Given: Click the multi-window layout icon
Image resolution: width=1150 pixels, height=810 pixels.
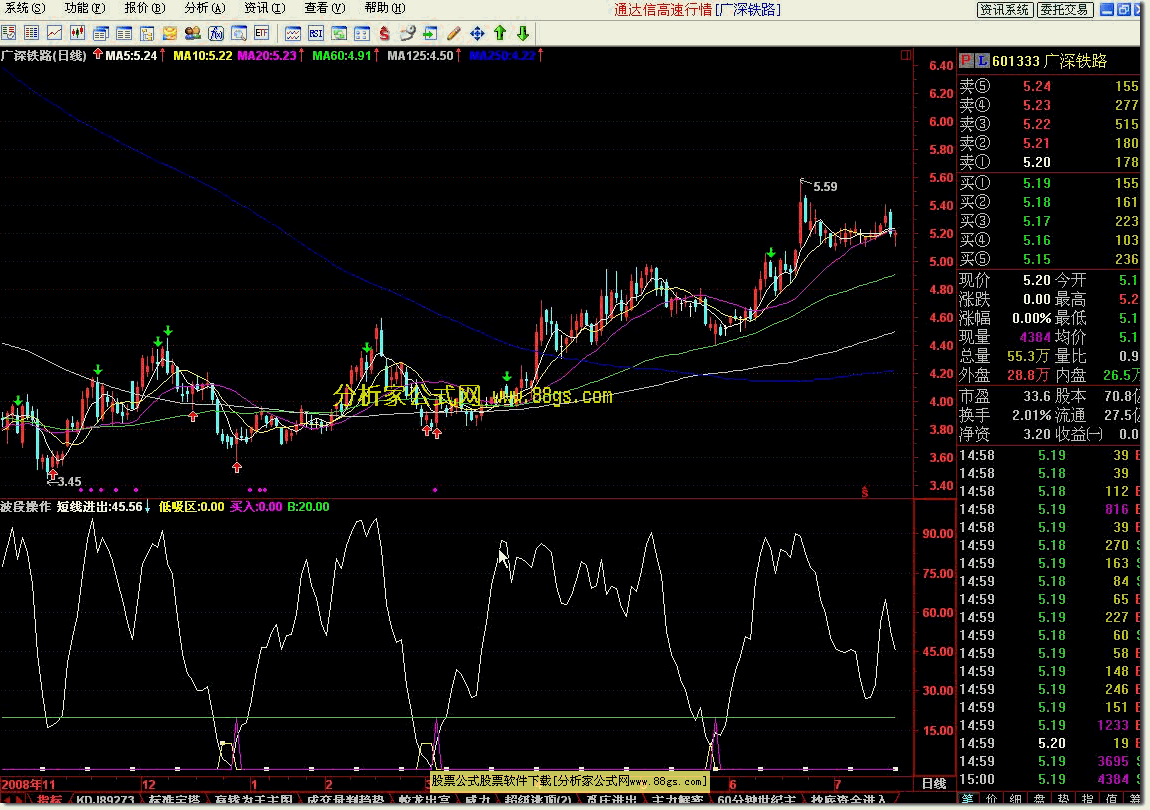Looking at the screenshot, I should 100,33.
